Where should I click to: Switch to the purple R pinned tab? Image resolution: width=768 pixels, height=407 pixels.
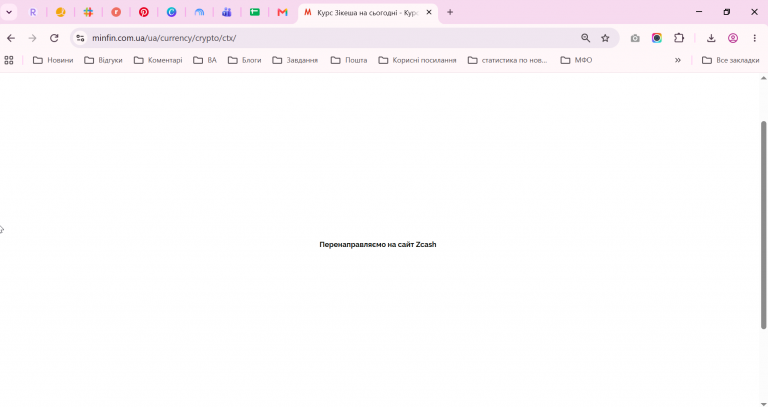tap(33, 12)
